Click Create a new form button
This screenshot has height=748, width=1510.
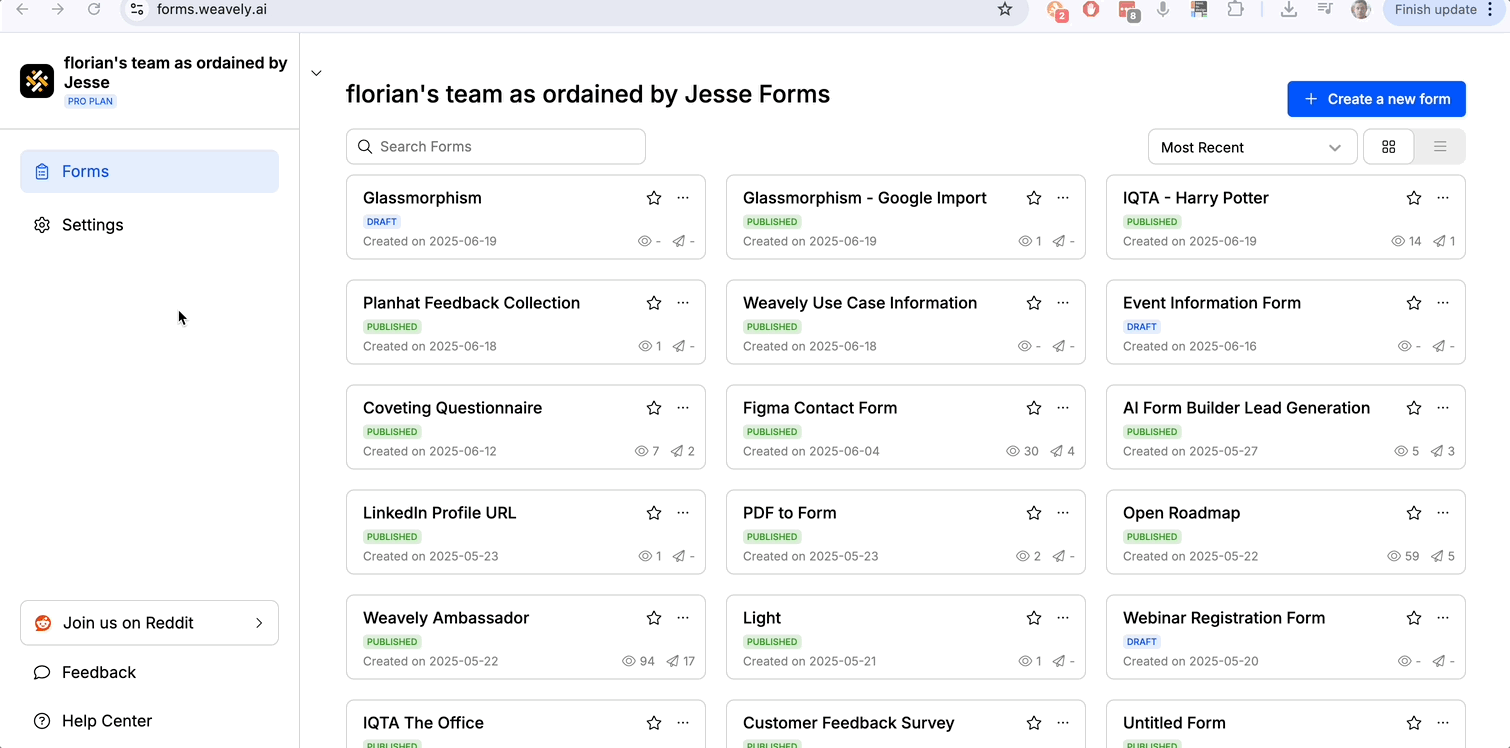pyautogui.click(x=1376, y=99)
